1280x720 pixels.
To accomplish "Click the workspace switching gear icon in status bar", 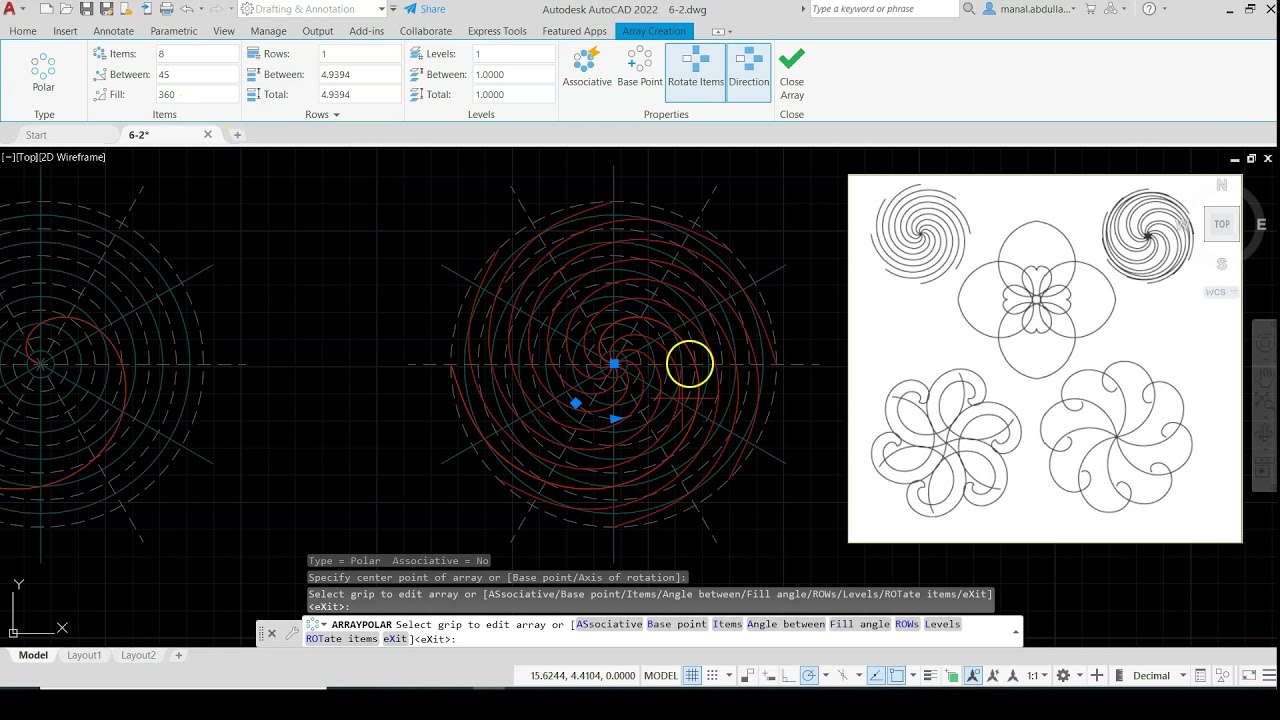I will coord(1063,676).
